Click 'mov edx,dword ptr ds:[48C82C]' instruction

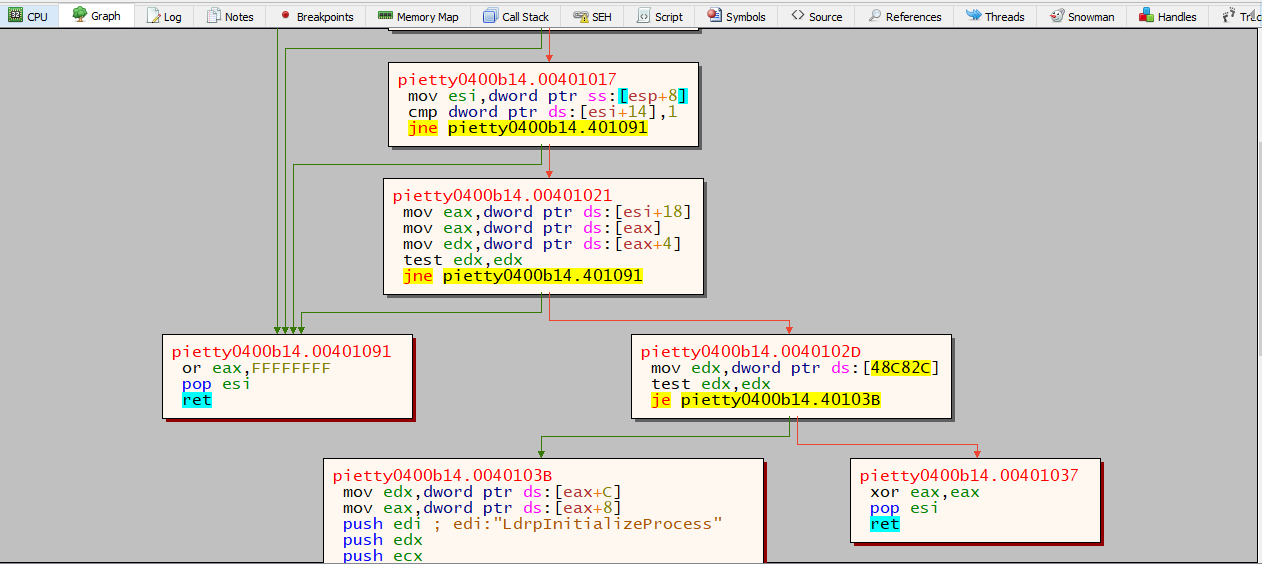click(x=795, y=368)
